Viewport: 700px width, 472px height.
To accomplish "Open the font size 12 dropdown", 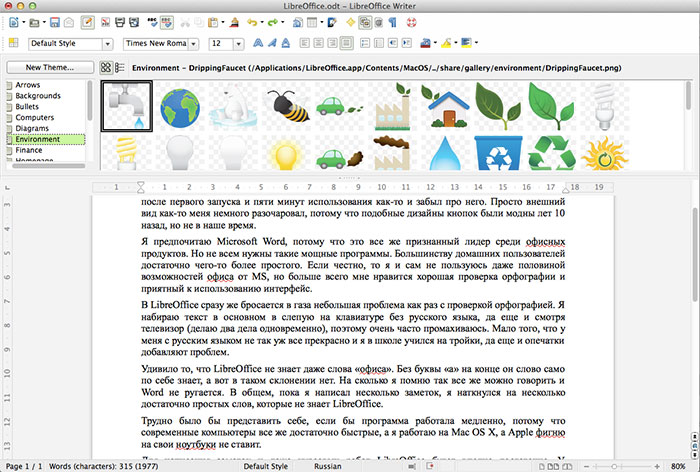I will (x=238, y=44).
